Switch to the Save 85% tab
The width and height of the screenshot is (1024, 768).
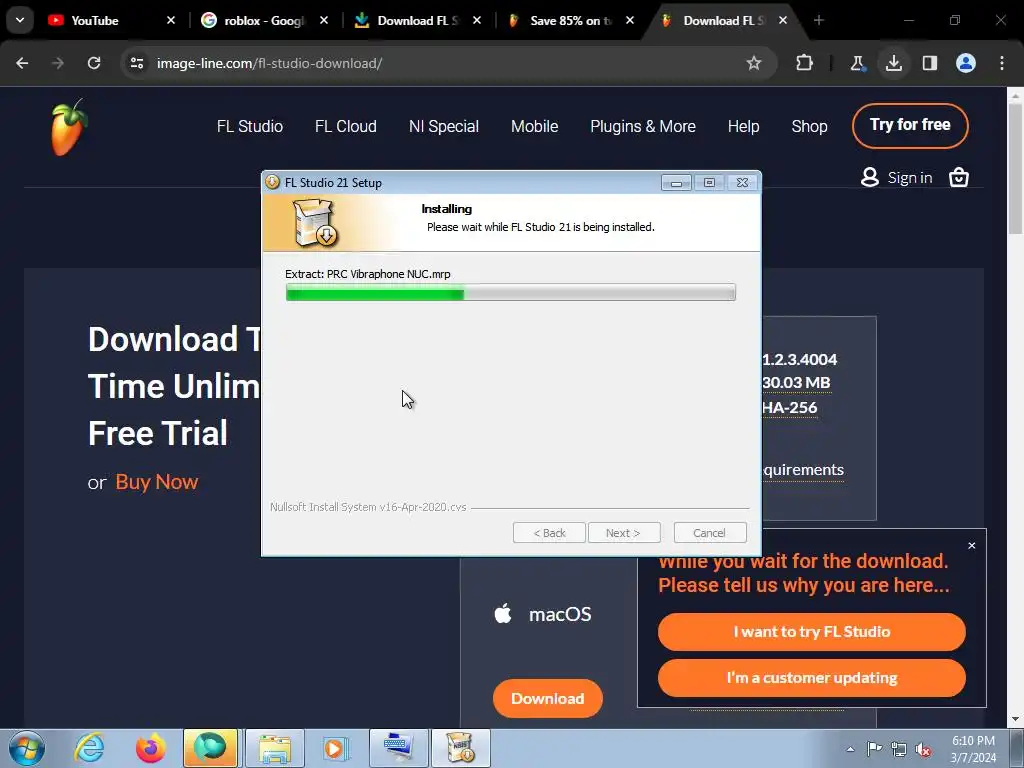(x=570, y=20)
